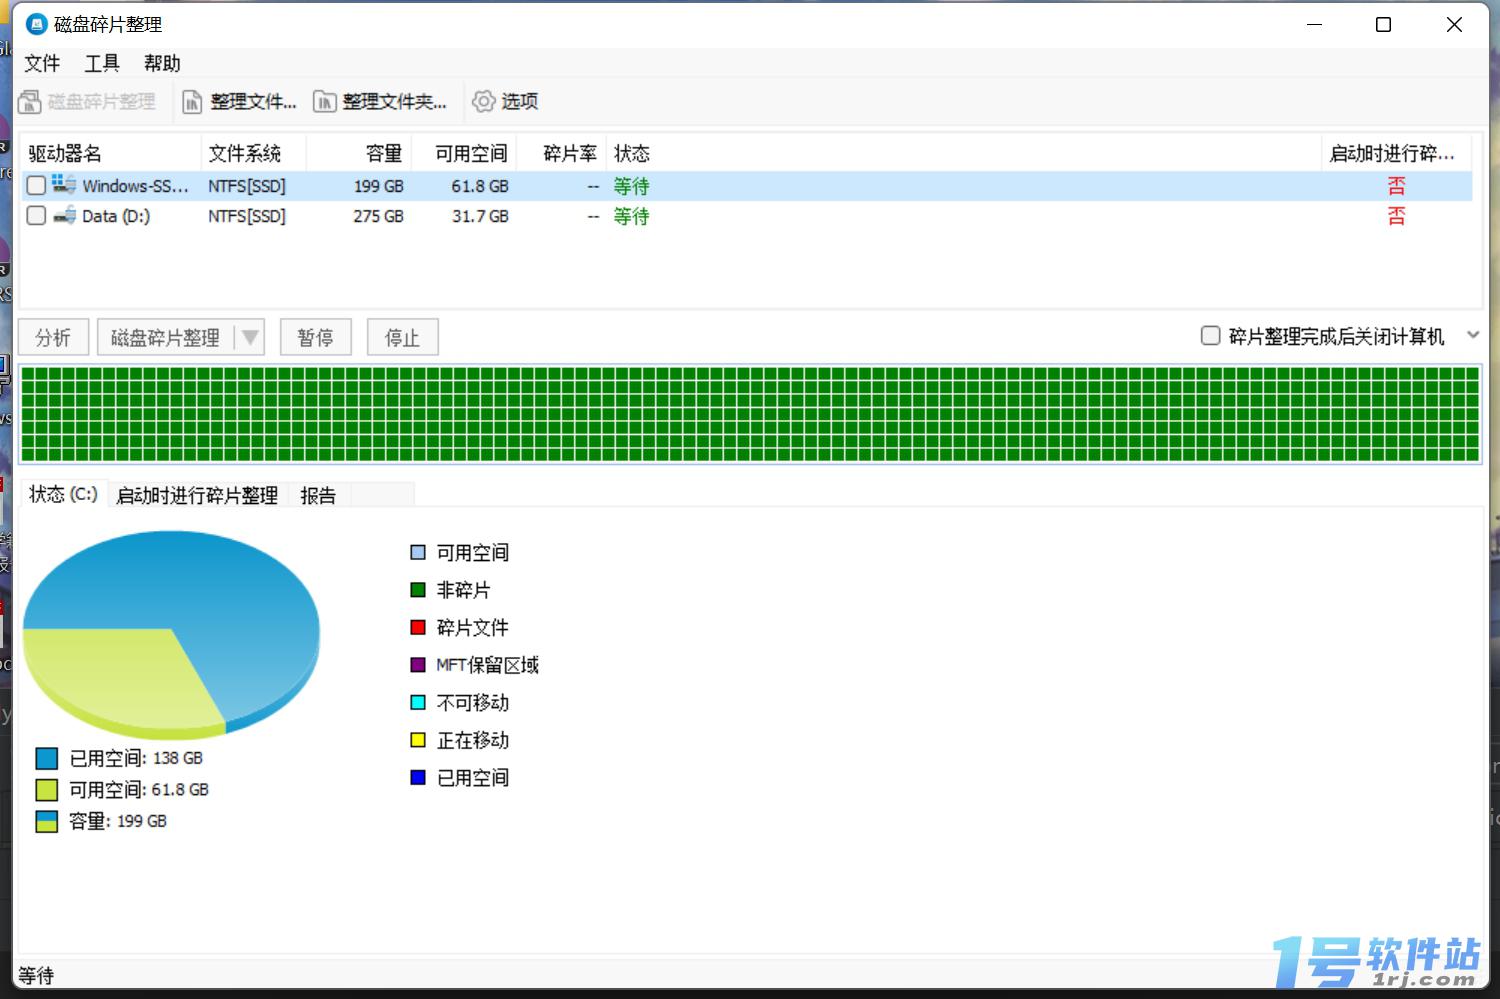Sort by 文件系统 column header

pyautogui.click(x=253, y=153)
